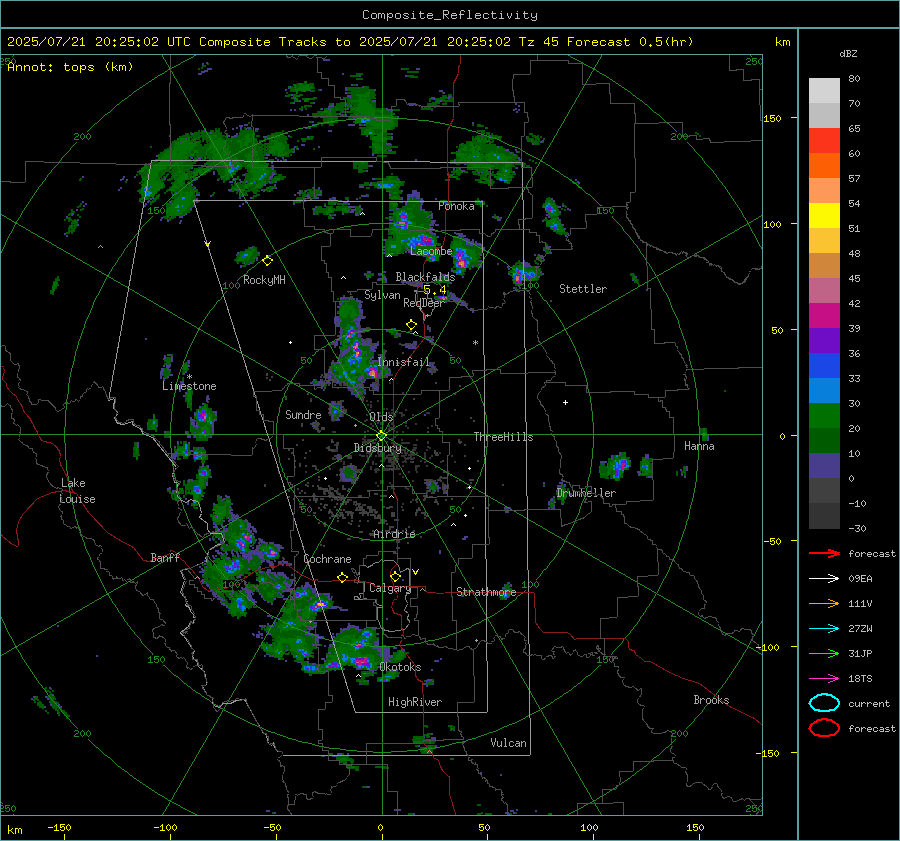
Task: Click the Drumheller label
Action: pyautogui.click(x=586, y=493)
